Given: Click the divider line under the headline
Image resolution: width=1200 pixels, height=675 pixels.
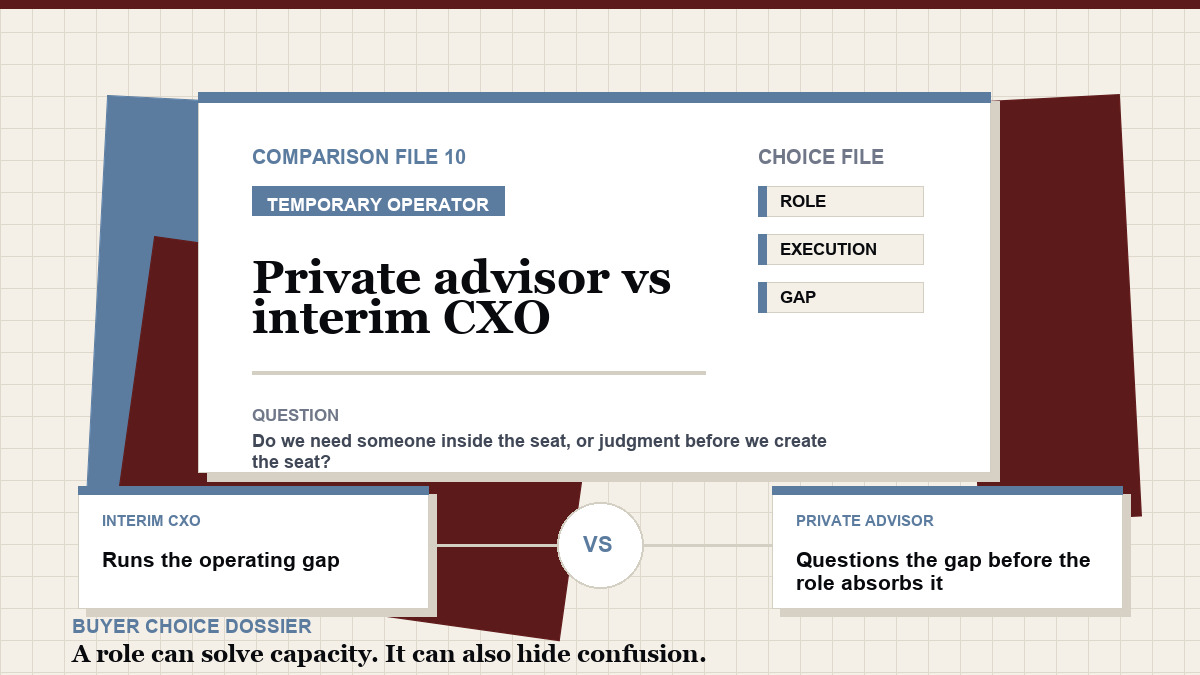Looking at the screenshot, I should [479, 373].
